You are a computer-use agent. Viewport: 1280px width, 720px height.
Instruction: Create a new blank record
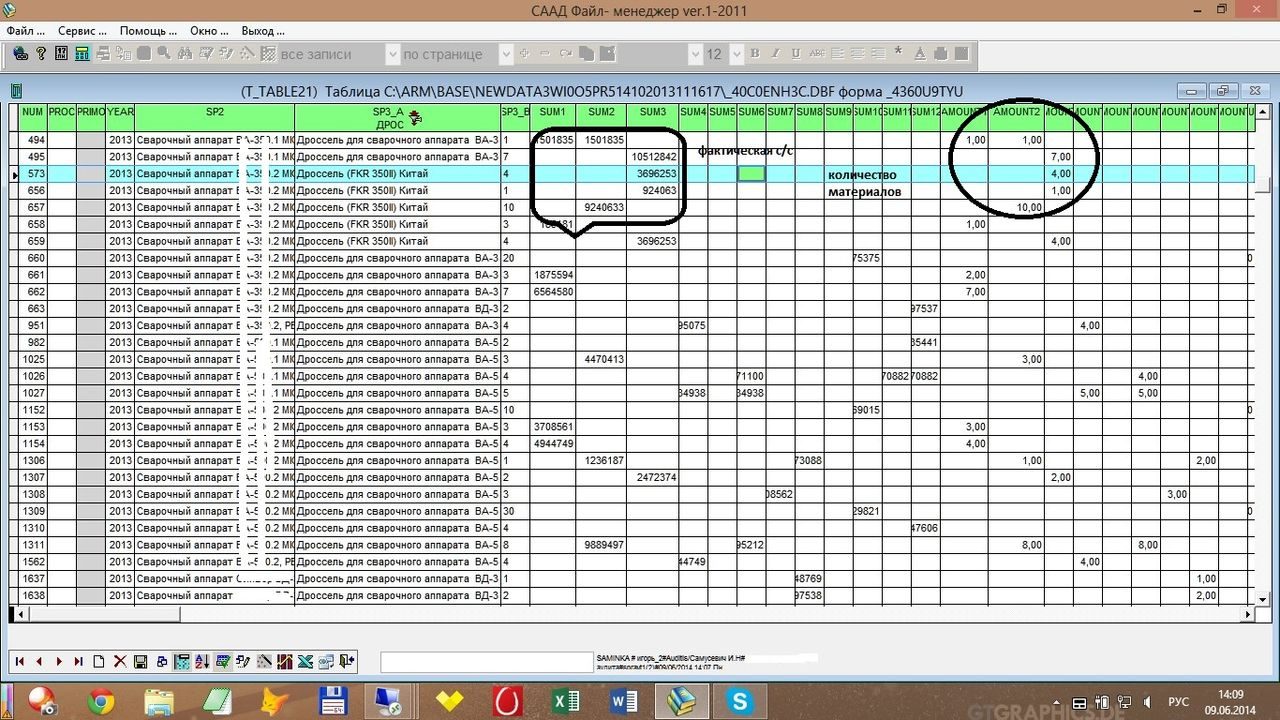pos(99,661)
